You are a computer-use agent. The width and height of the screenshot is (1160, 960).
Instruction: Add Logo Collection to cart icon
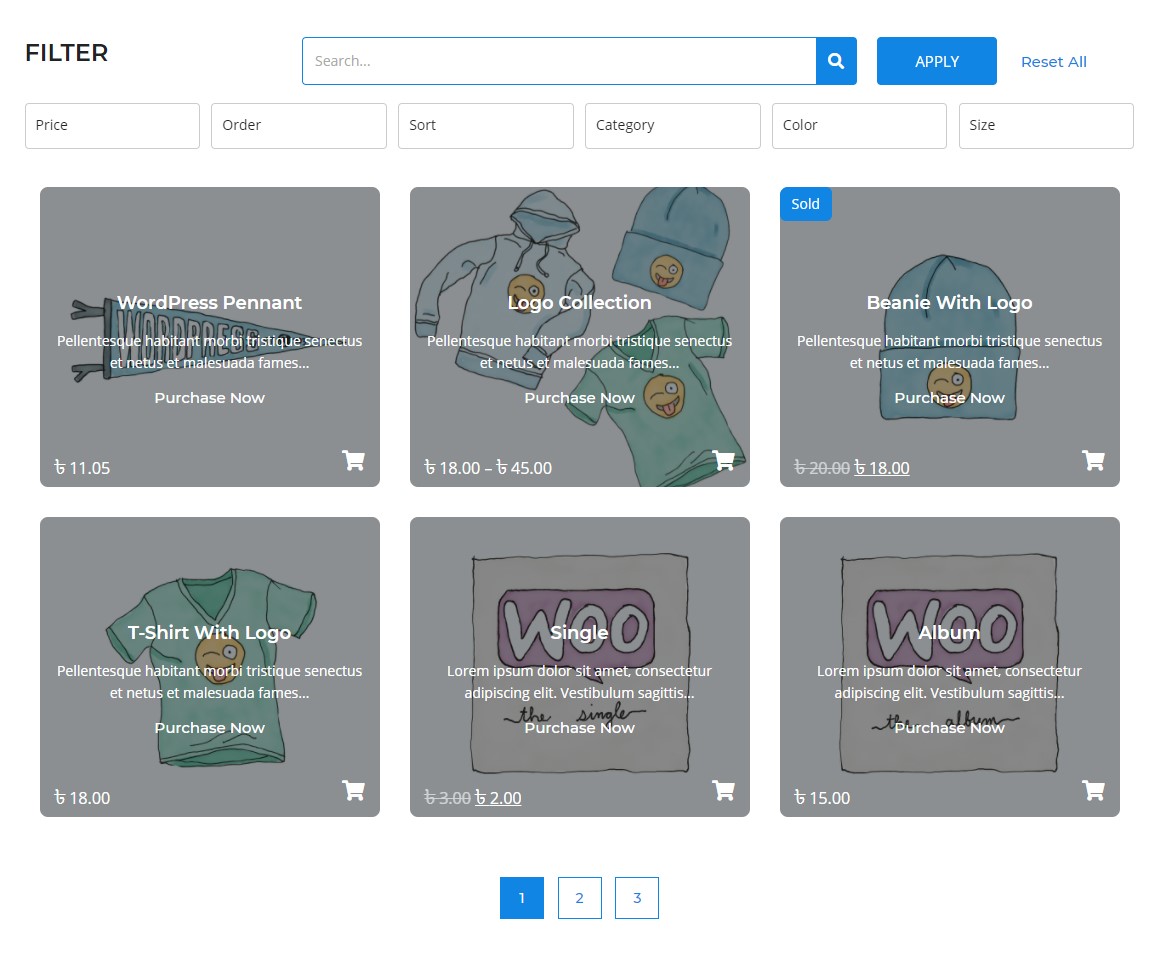[724, 460]
